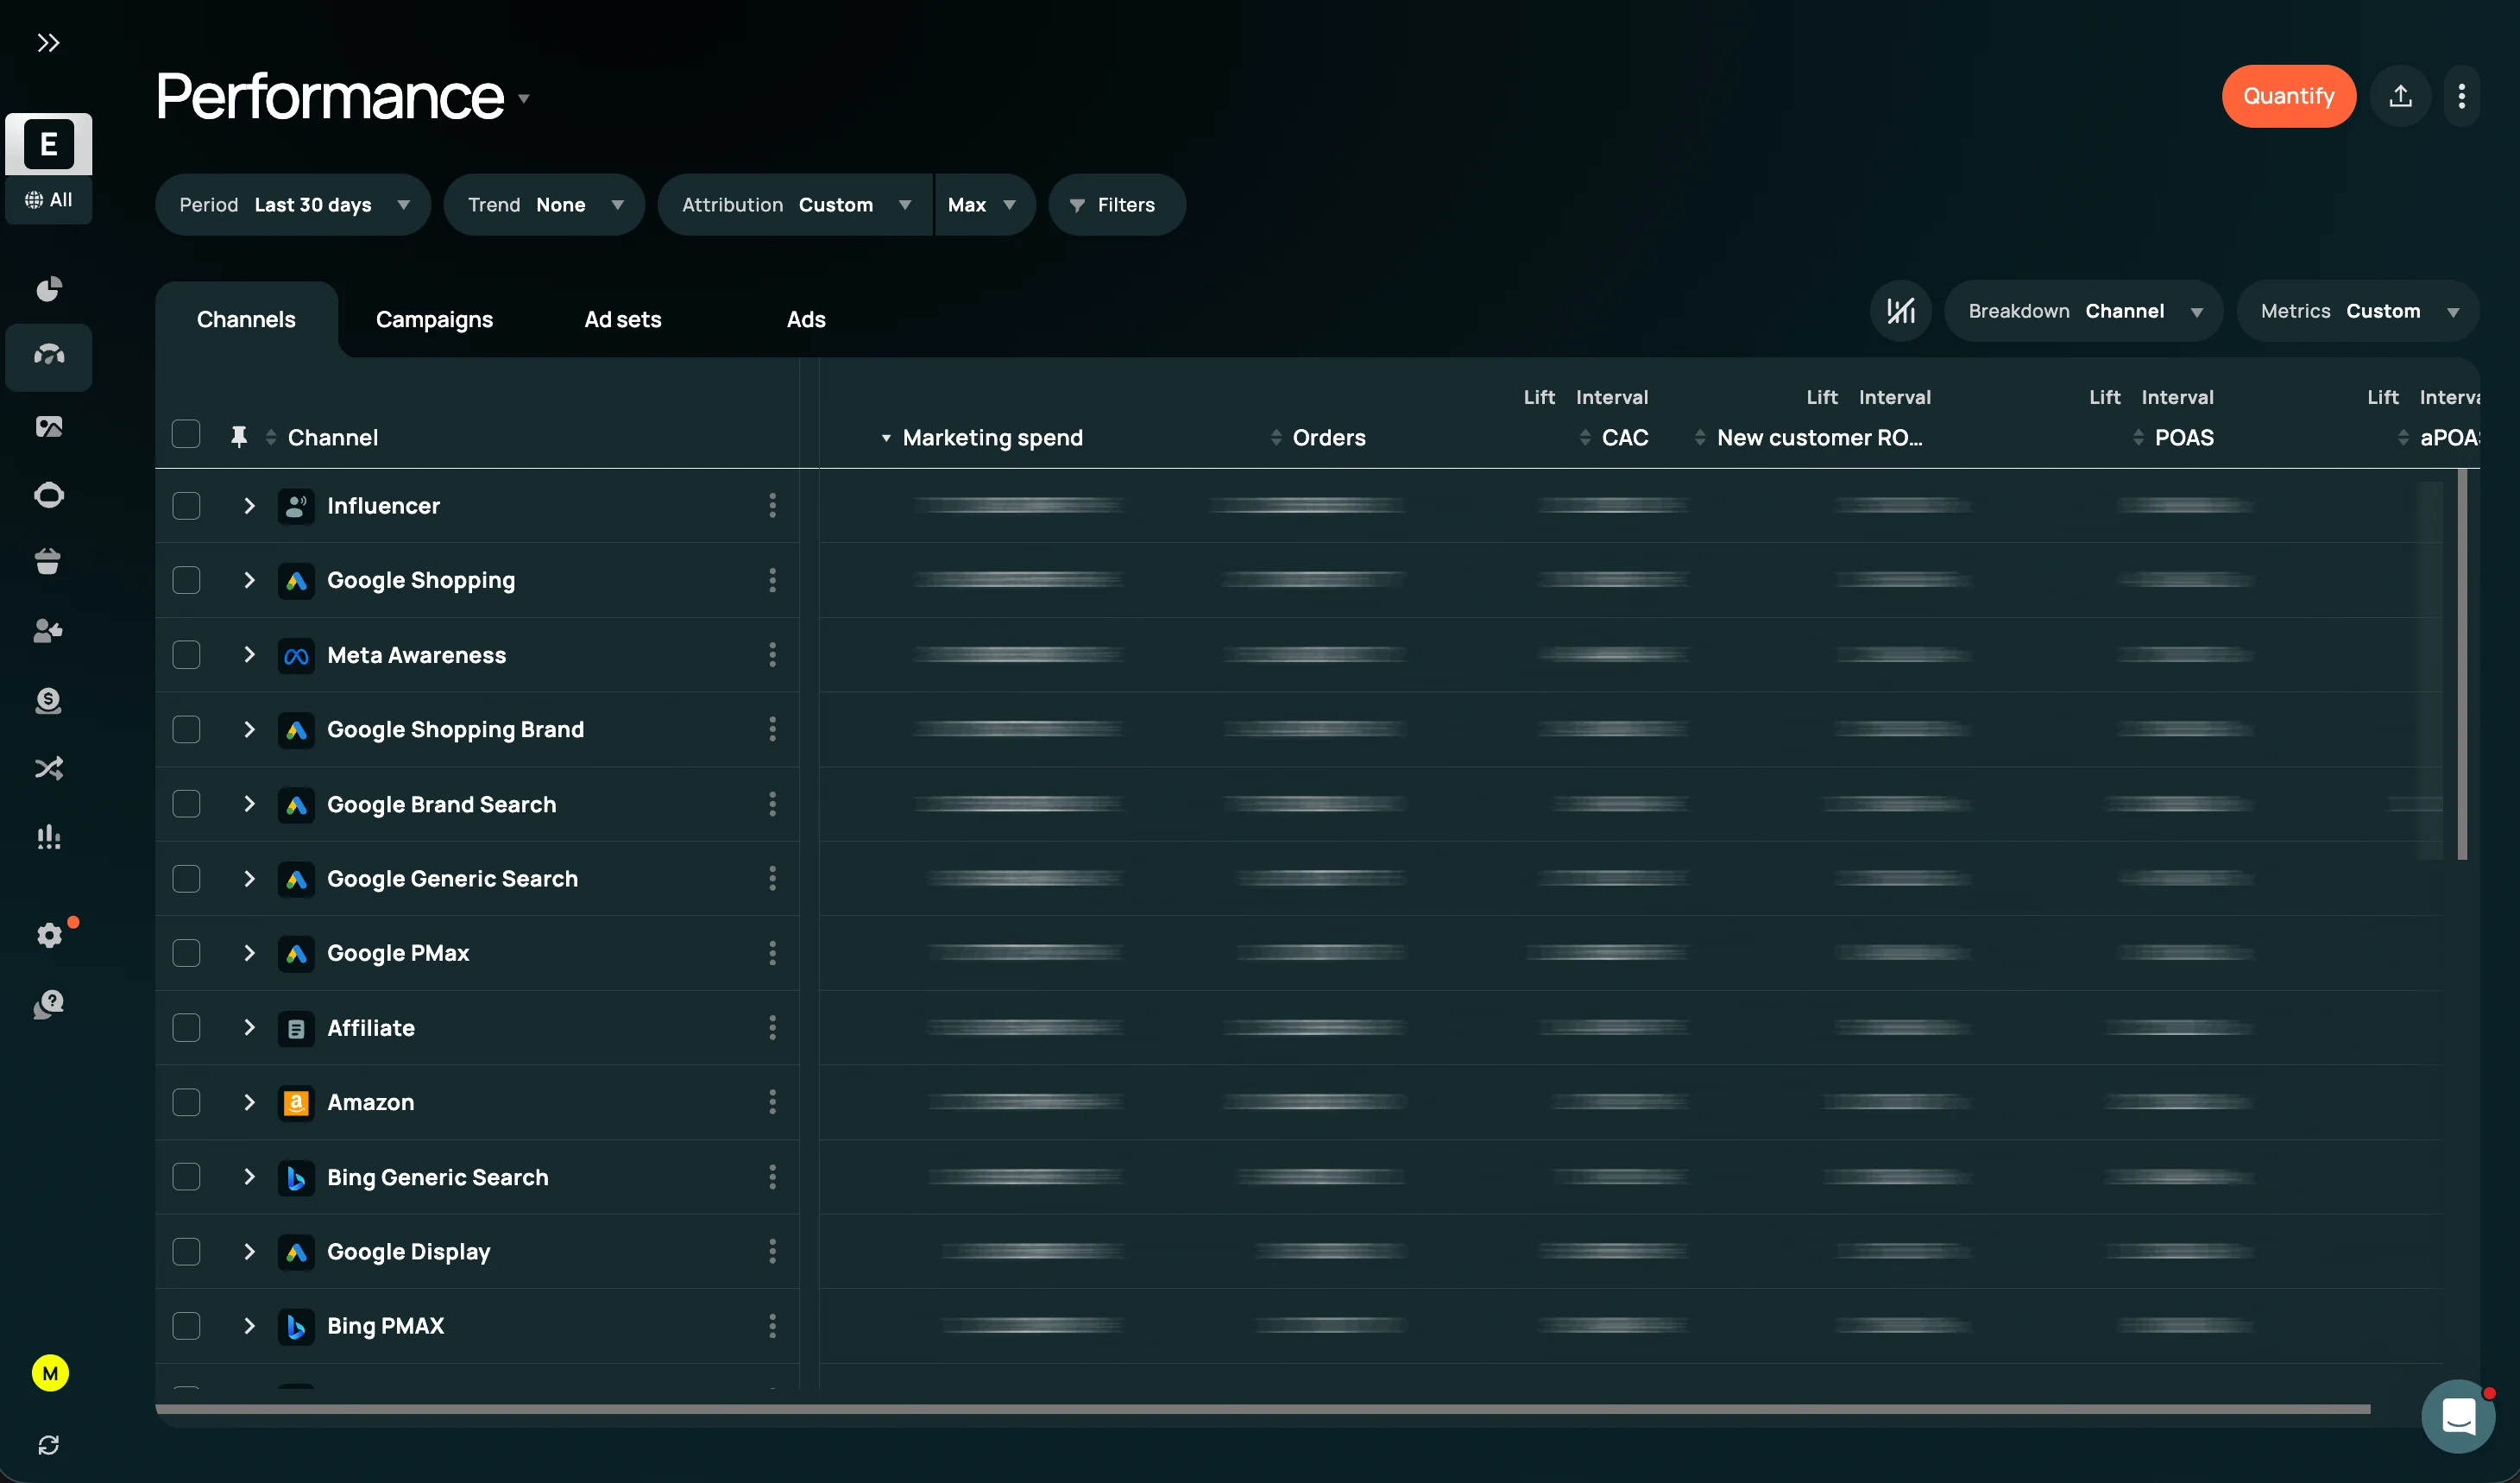
Task: Switch to the Ad sets tab
Action: 622,319
